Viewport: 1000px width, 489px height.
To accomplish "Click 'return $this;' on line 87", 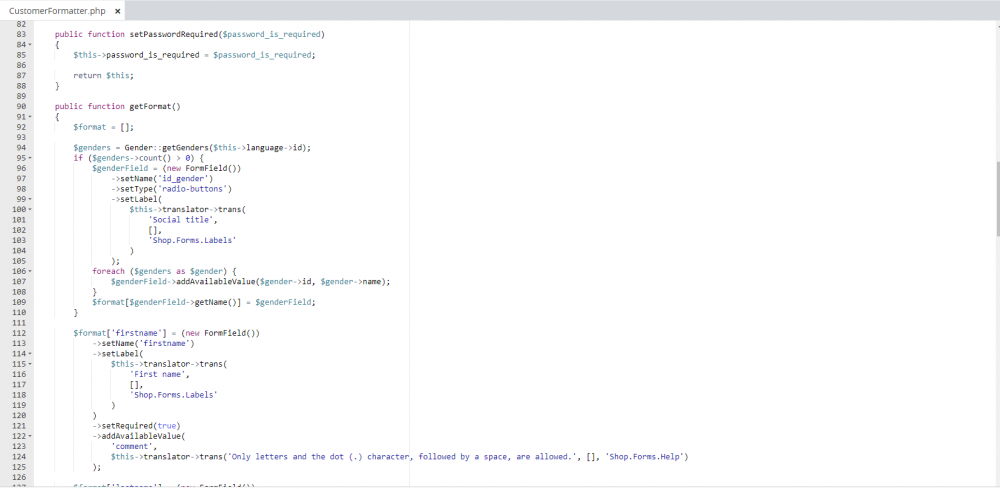I will (x=103, y=75).
